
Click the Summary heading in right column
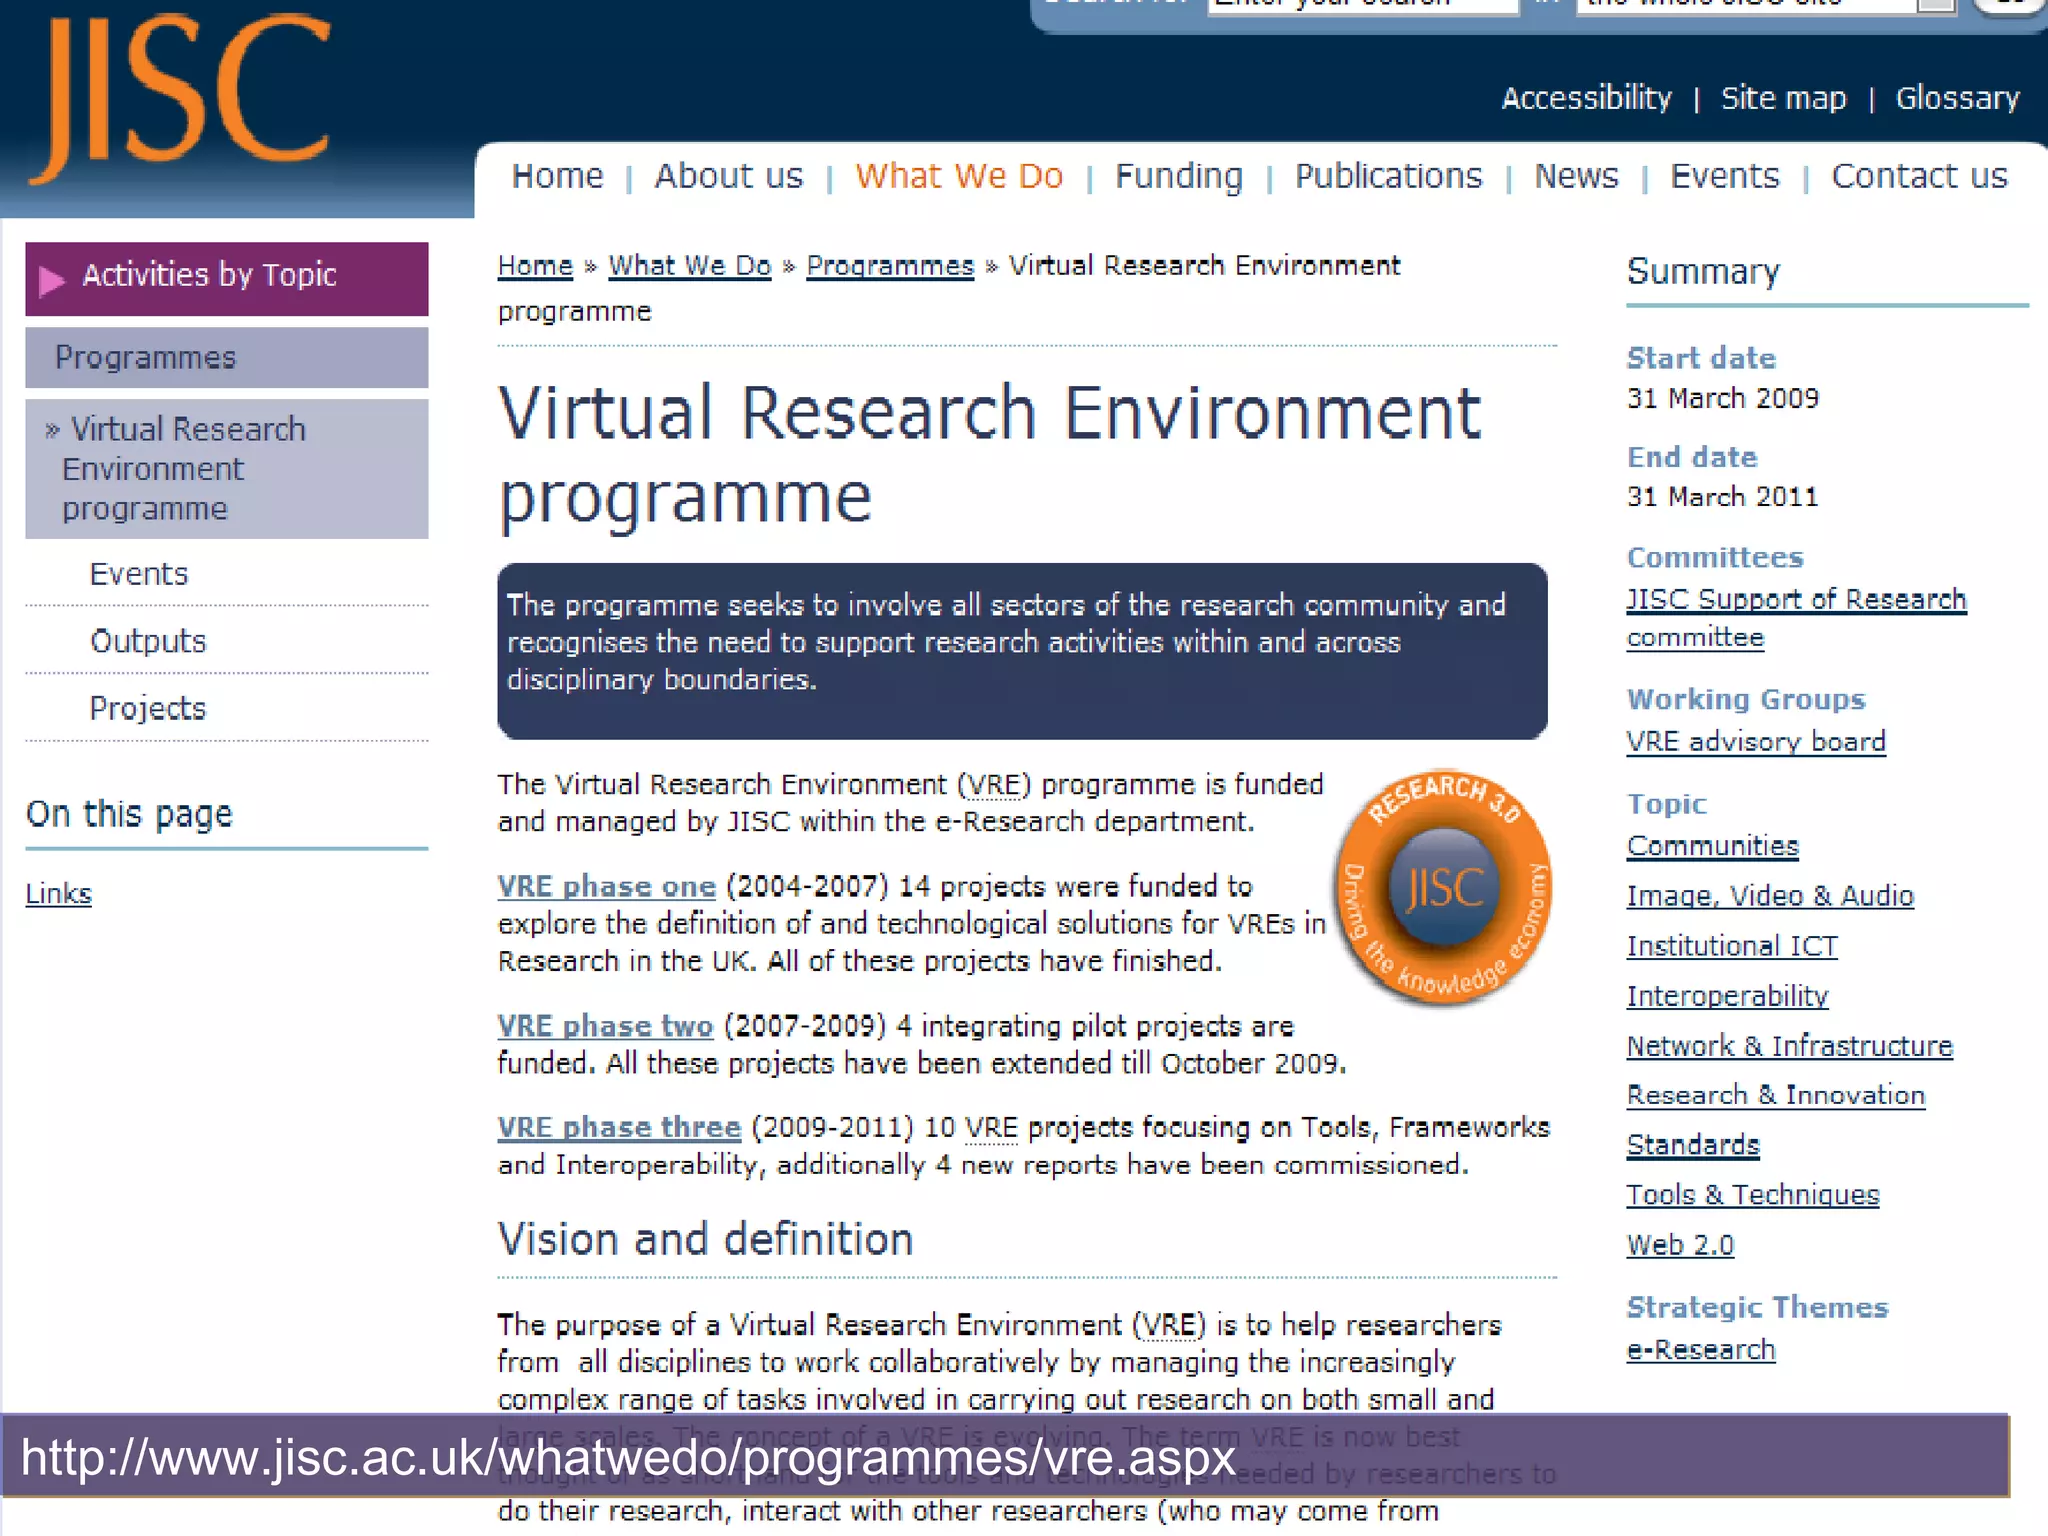[1703, 272]
